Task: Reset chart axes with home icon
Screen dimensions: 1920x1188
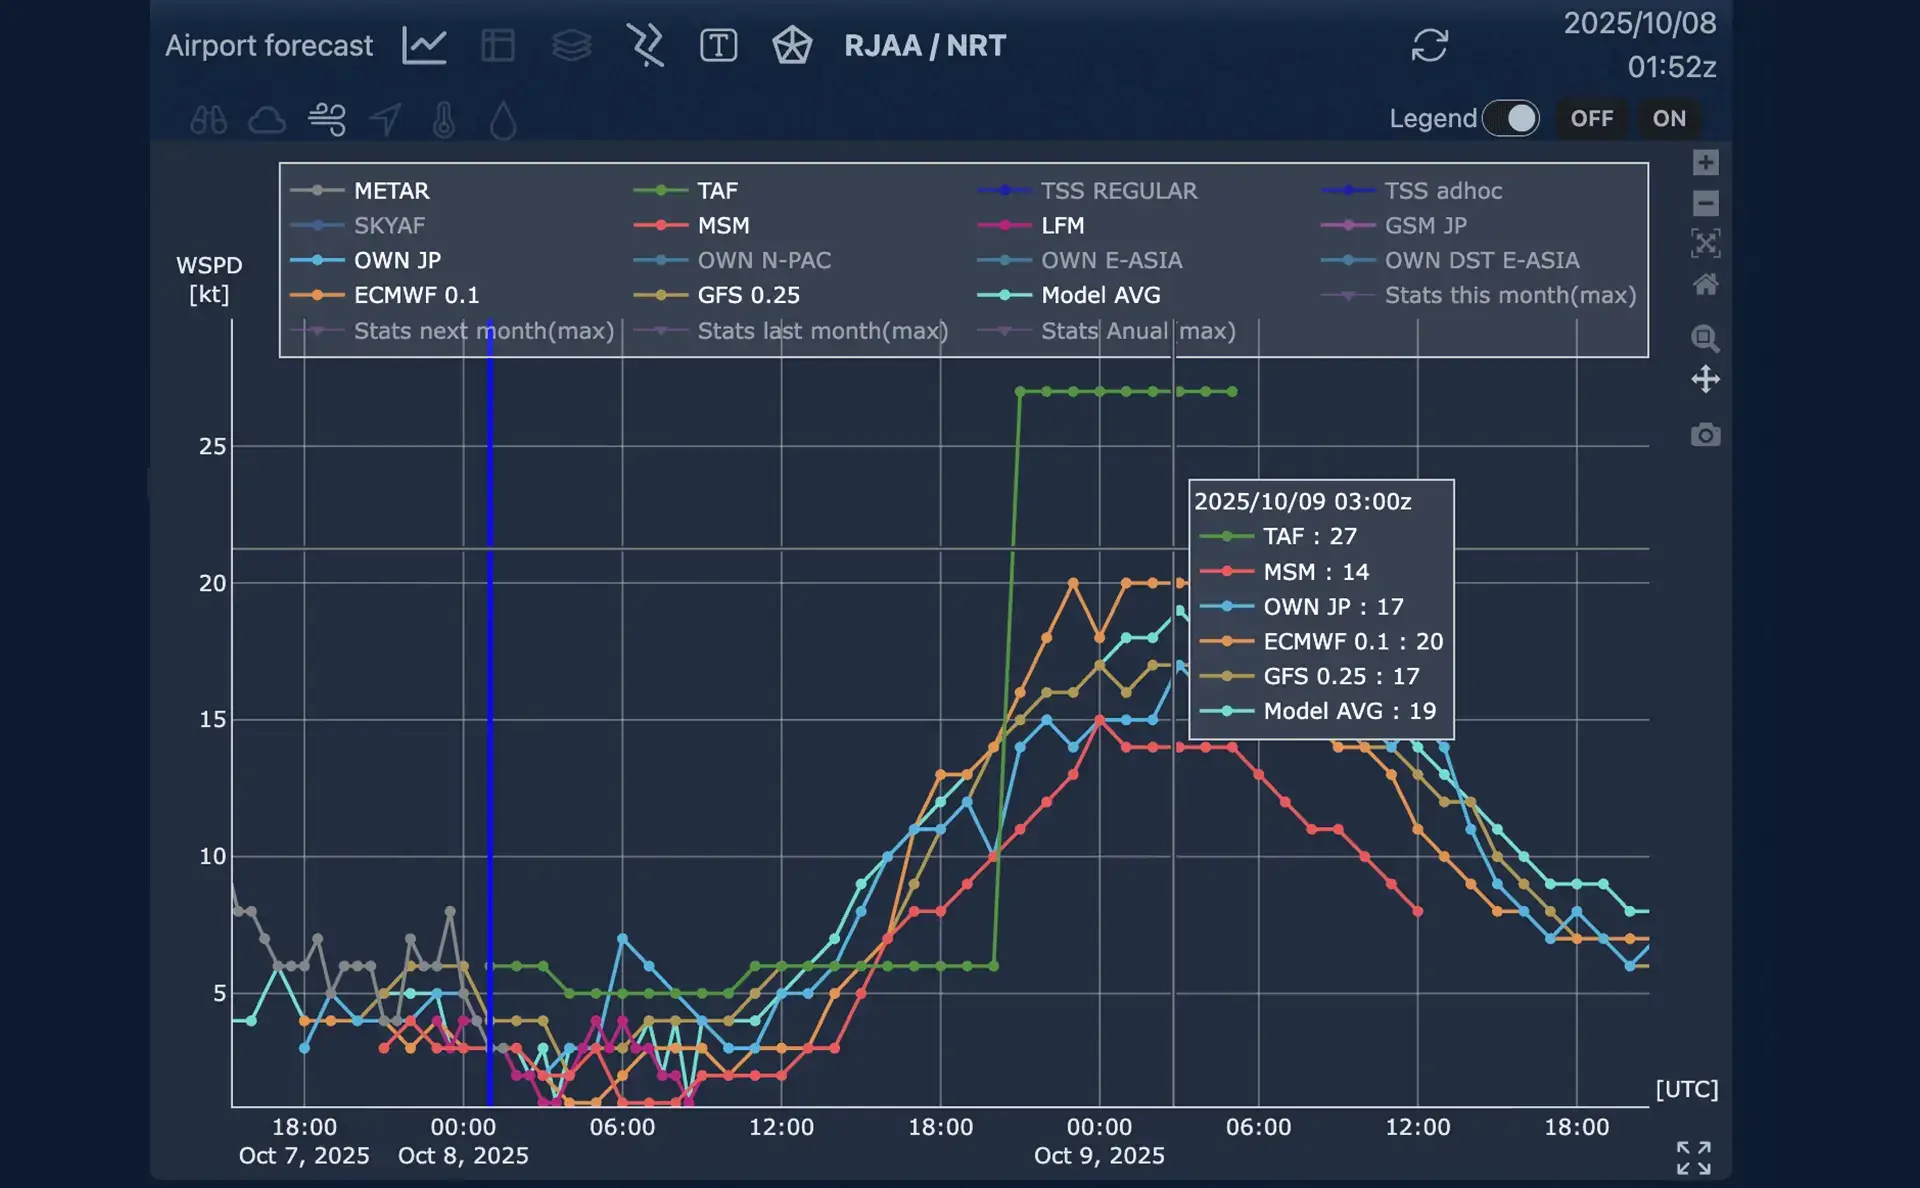Action: [x=1705, y=285]
